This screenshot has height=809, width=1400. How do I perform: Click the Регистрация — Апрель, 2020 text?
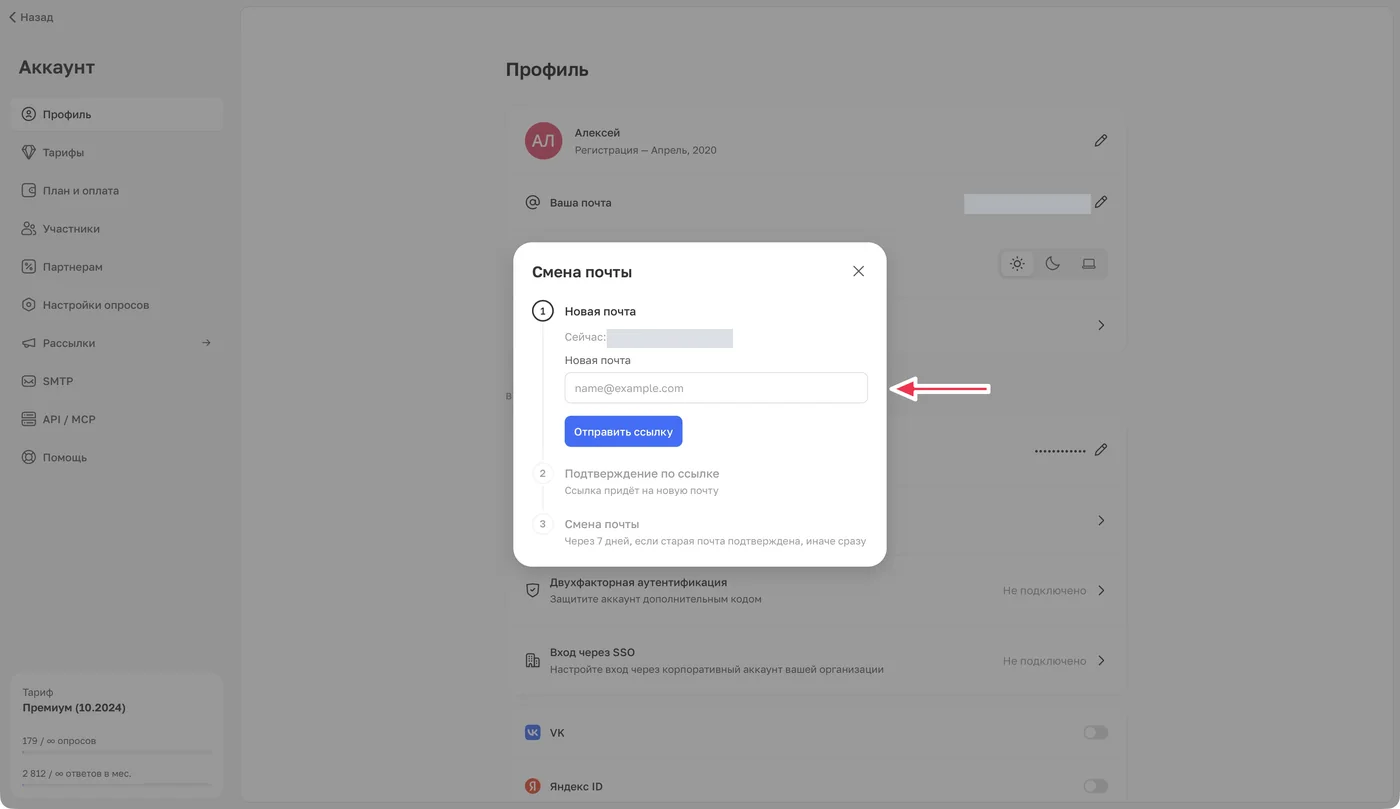click(x=646, y=150)
